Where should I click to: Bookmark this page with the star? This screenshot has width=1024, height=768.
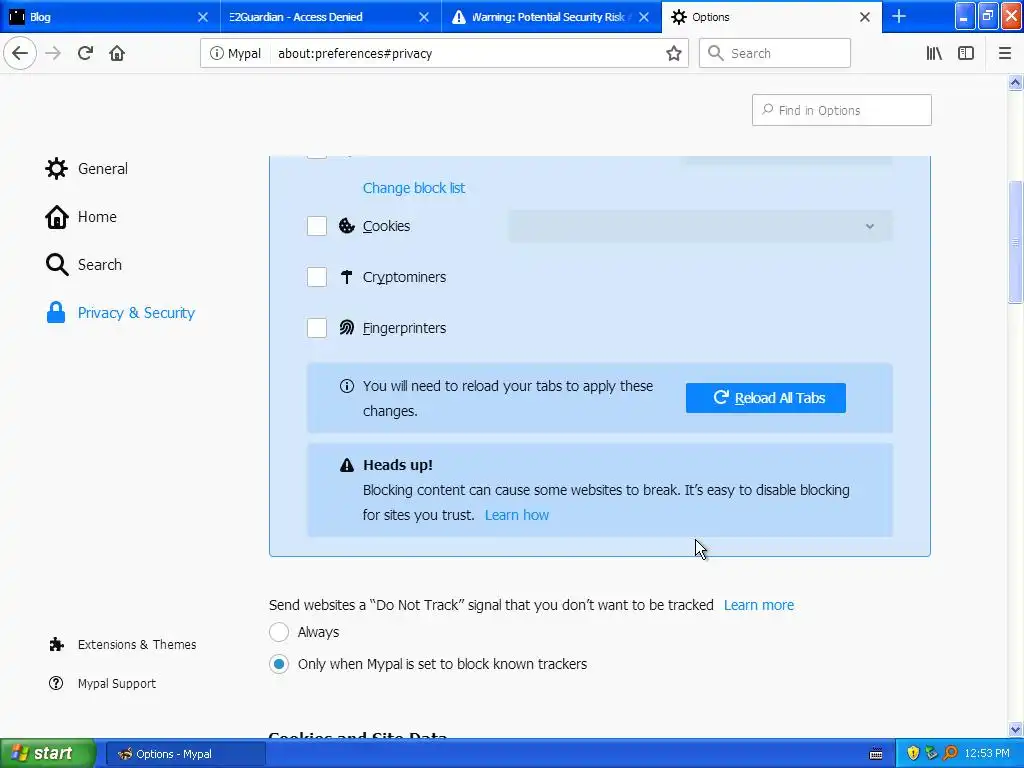674,54
